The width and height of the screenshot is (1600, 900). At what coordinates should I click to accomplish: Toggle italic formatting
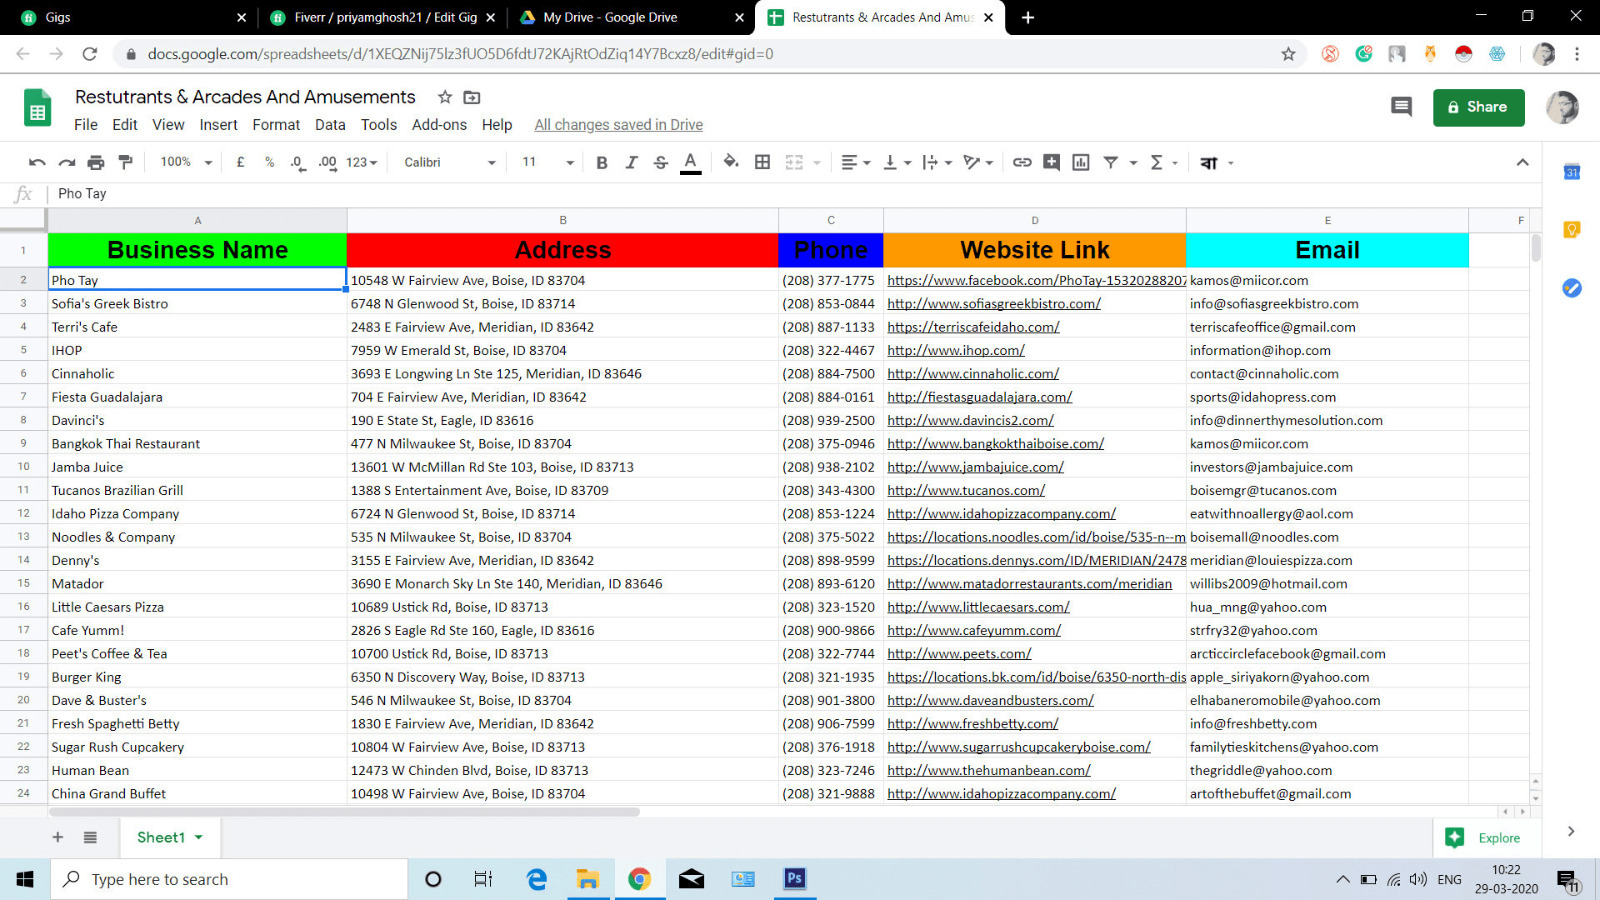[x=631, y=162]
